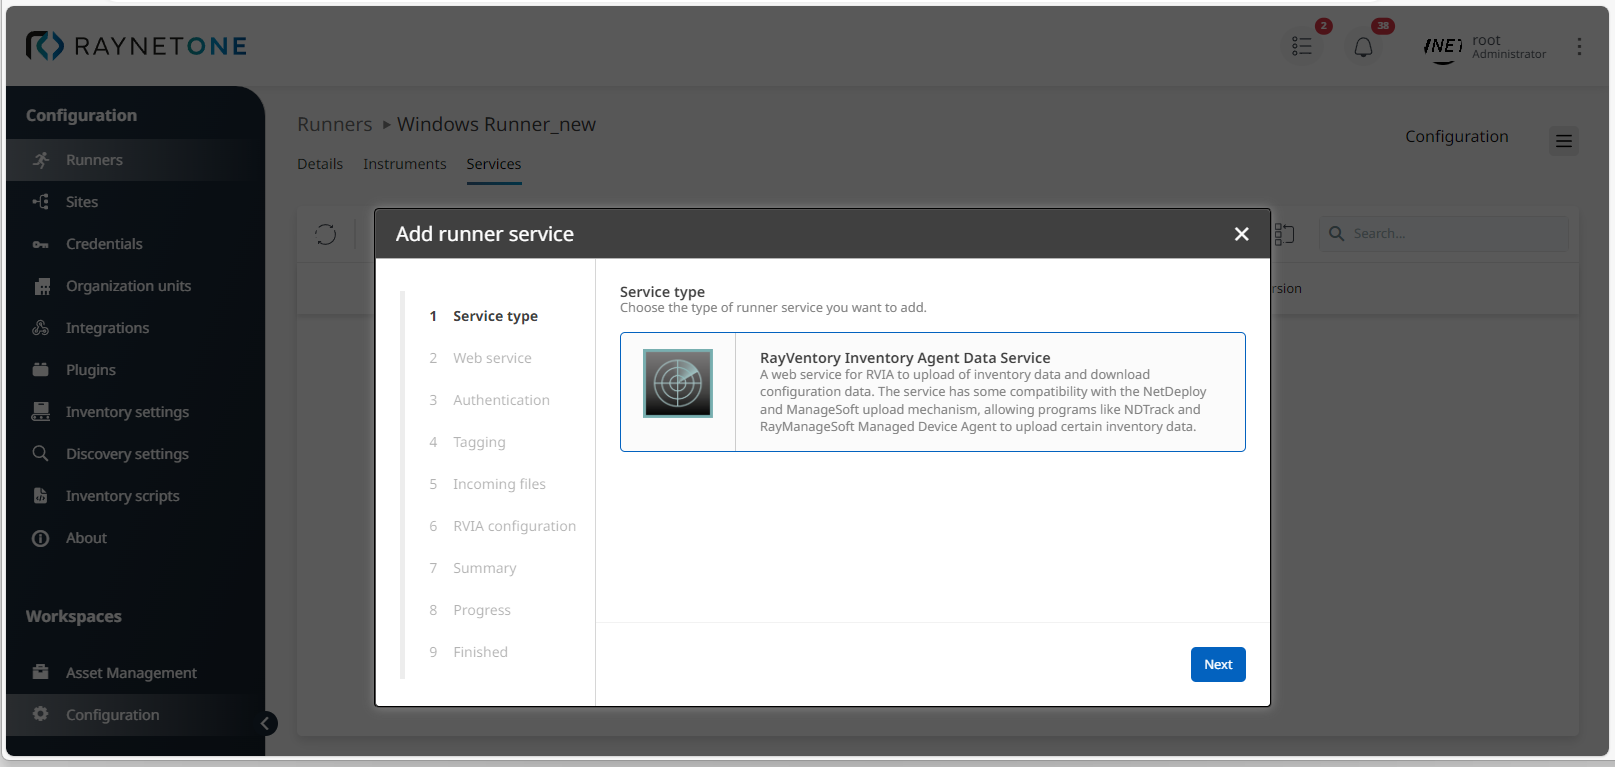Click the Configuration gear icon in Workspaces
Viewport: 1615px width, 767px height.
pyautogui.click(x=41, y=714)
